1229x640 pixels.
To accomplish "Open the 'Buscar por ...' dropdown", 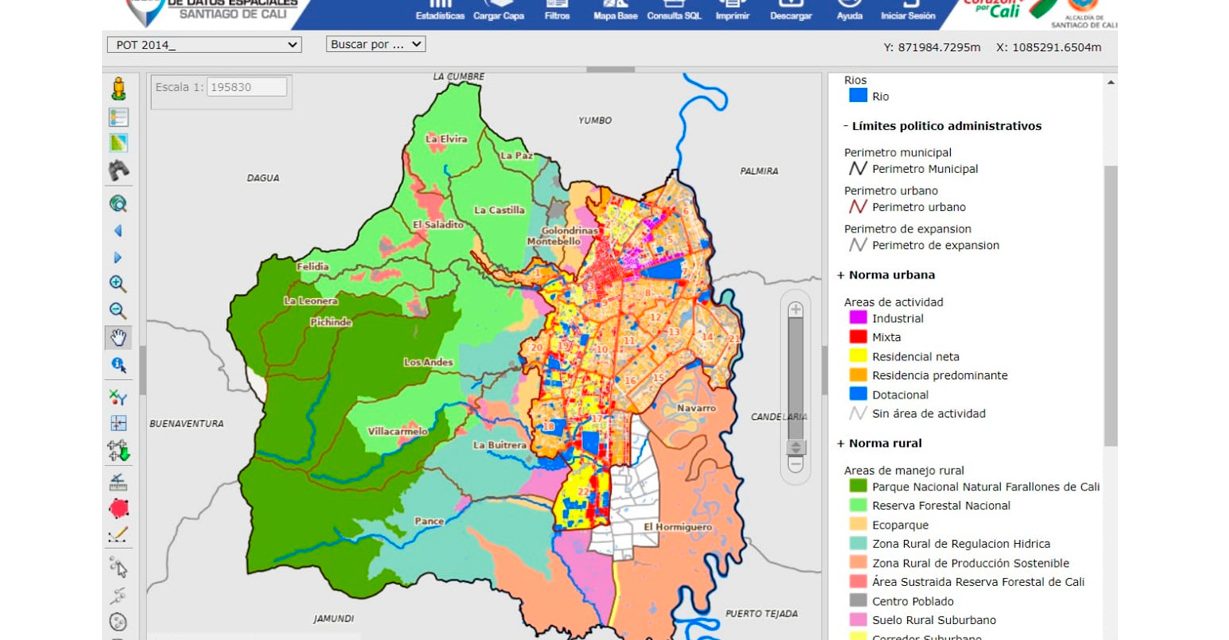I will click(376, 44).
